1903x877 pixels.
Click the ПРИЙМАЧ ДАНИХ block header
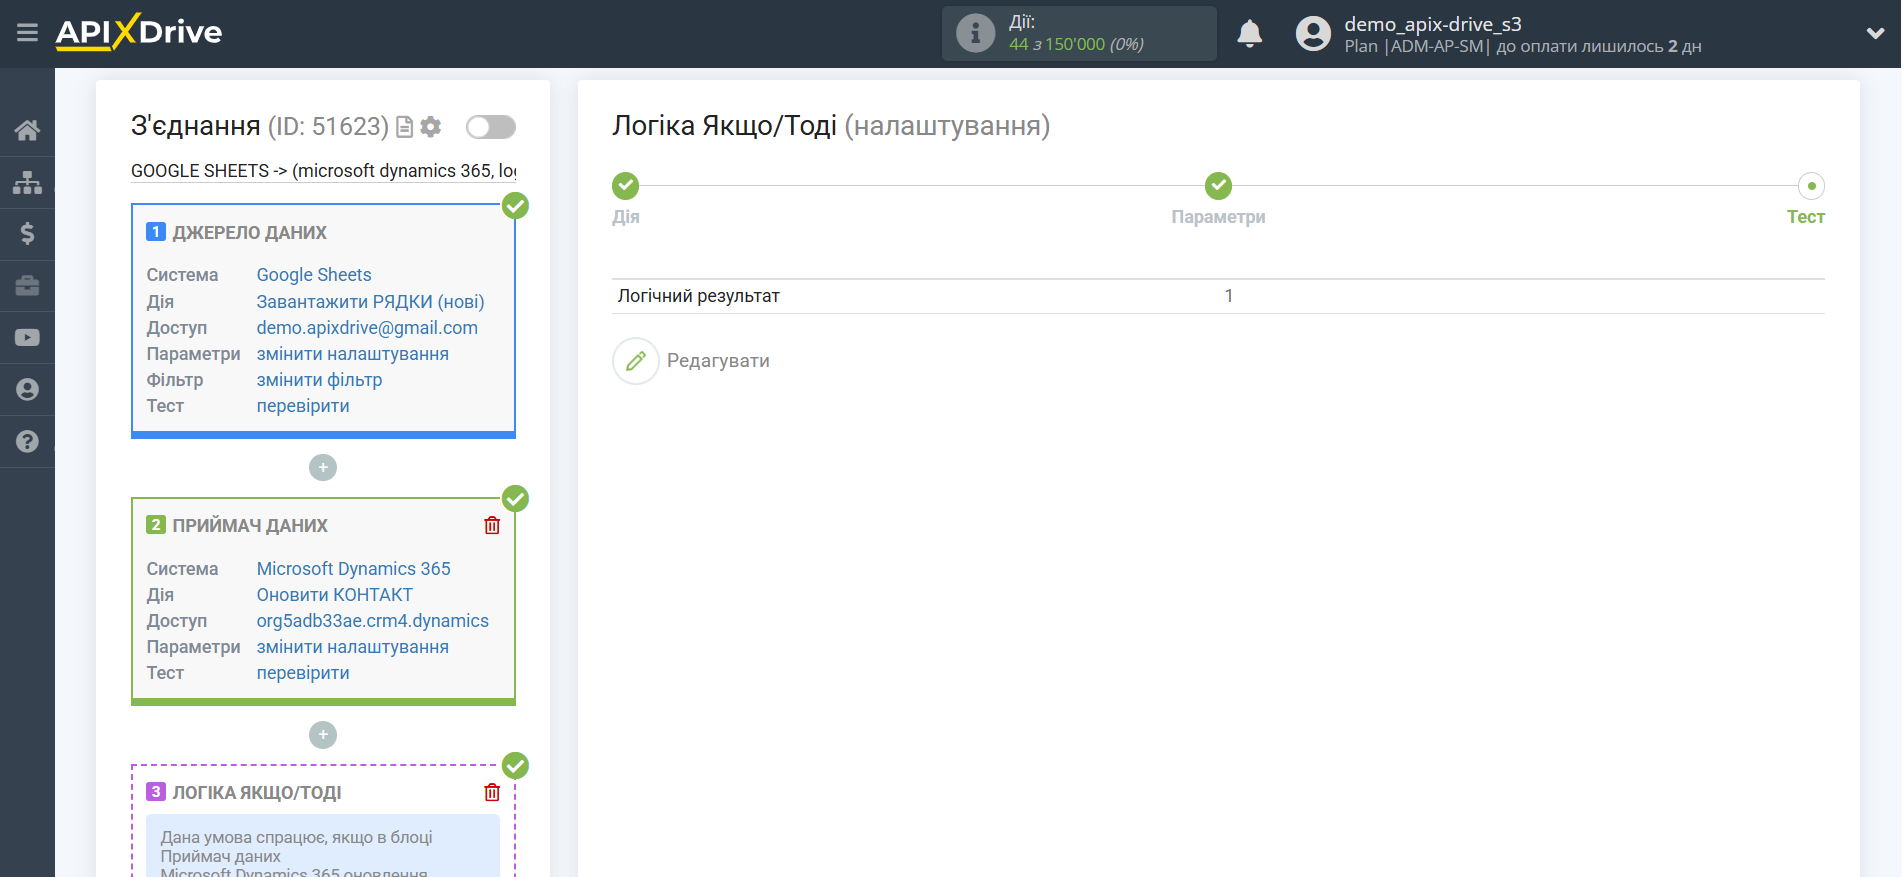click(x=250, y=526)
